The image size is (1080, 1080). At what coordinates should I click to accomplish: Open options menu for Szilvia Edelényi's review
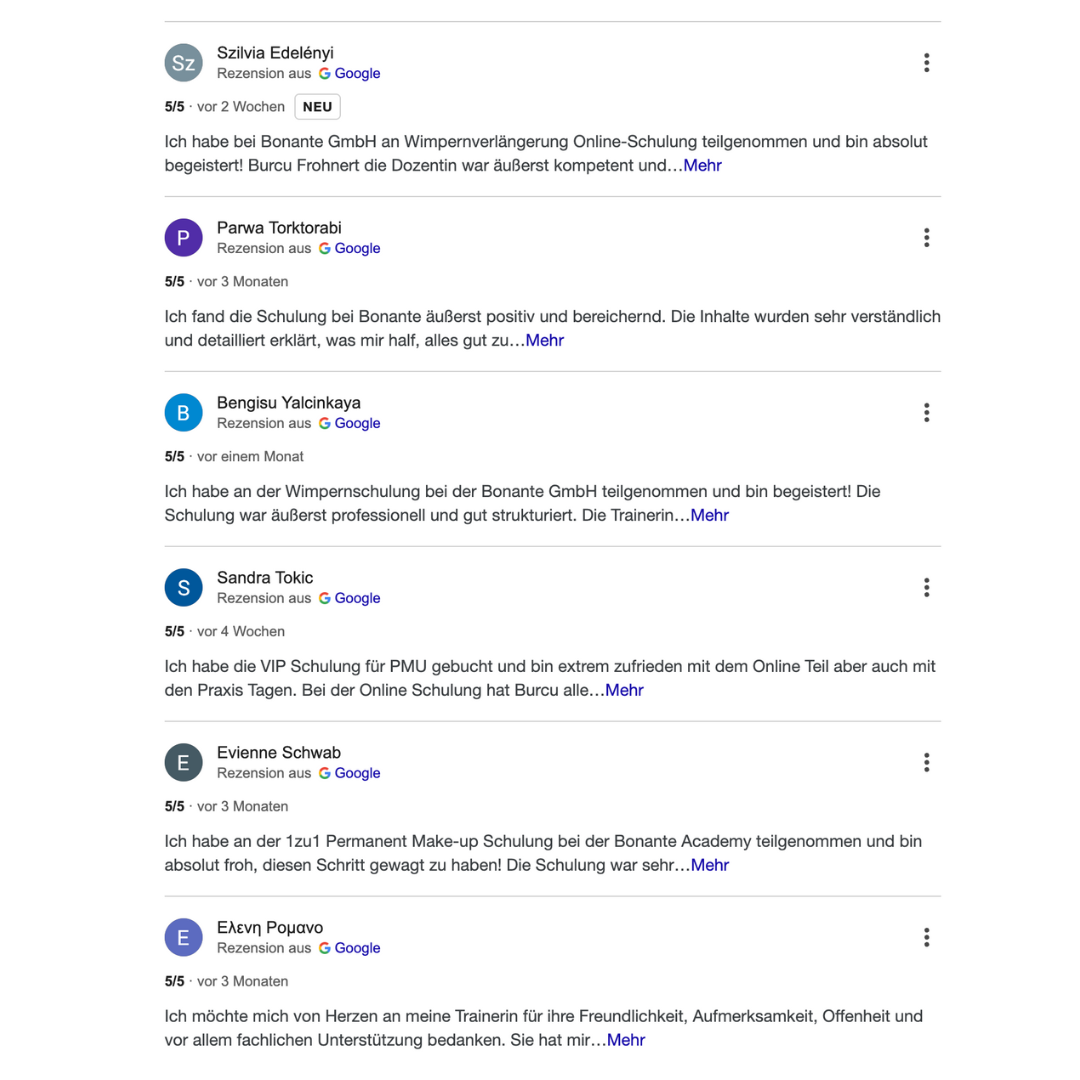coord(926,63)
